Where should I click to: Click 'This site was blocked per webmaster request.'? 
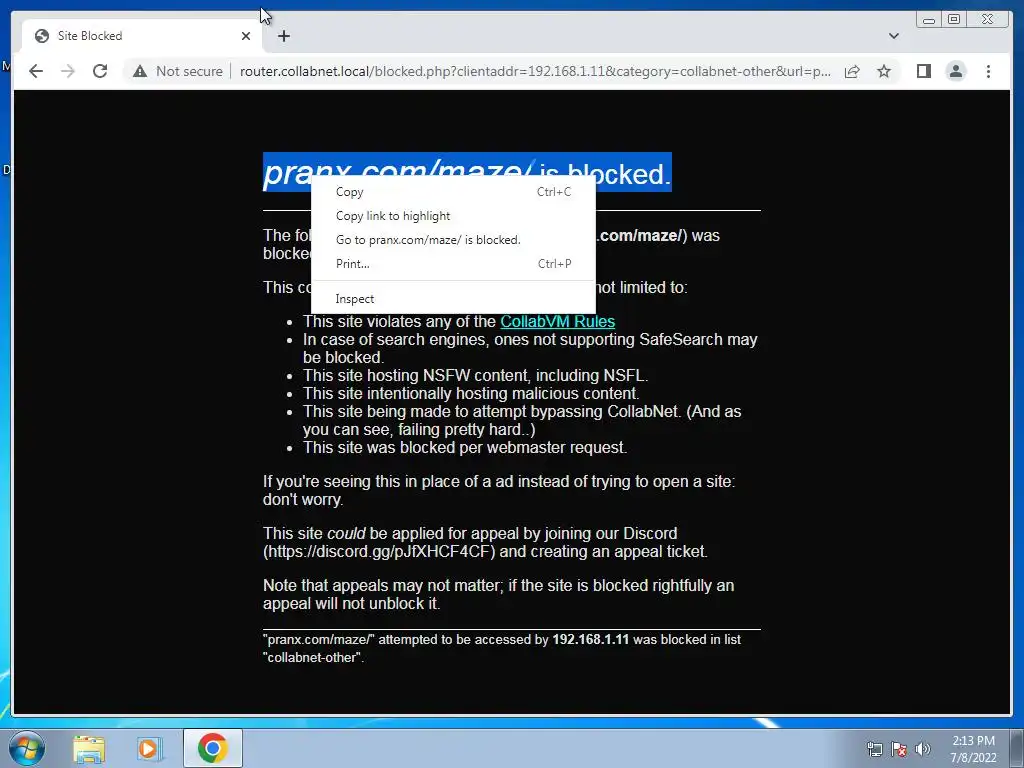(465, 447)
